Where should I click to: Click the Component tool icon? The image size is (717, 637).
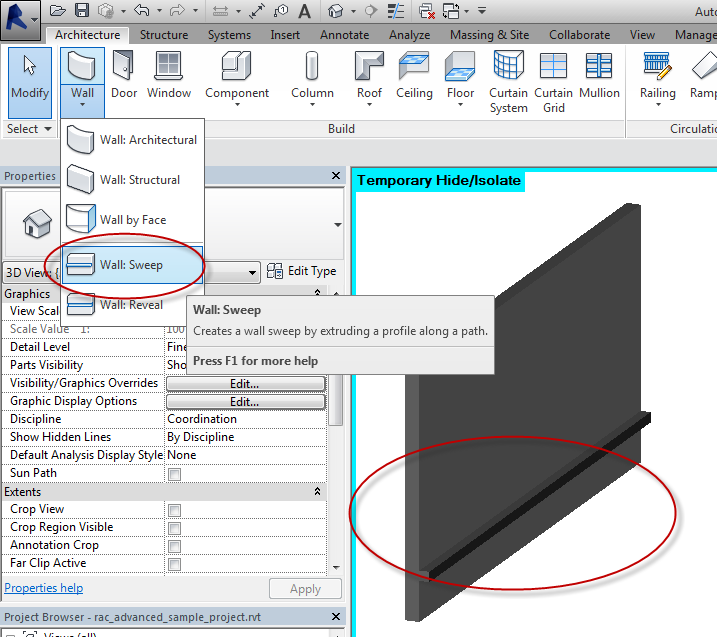tap(236, 66)
